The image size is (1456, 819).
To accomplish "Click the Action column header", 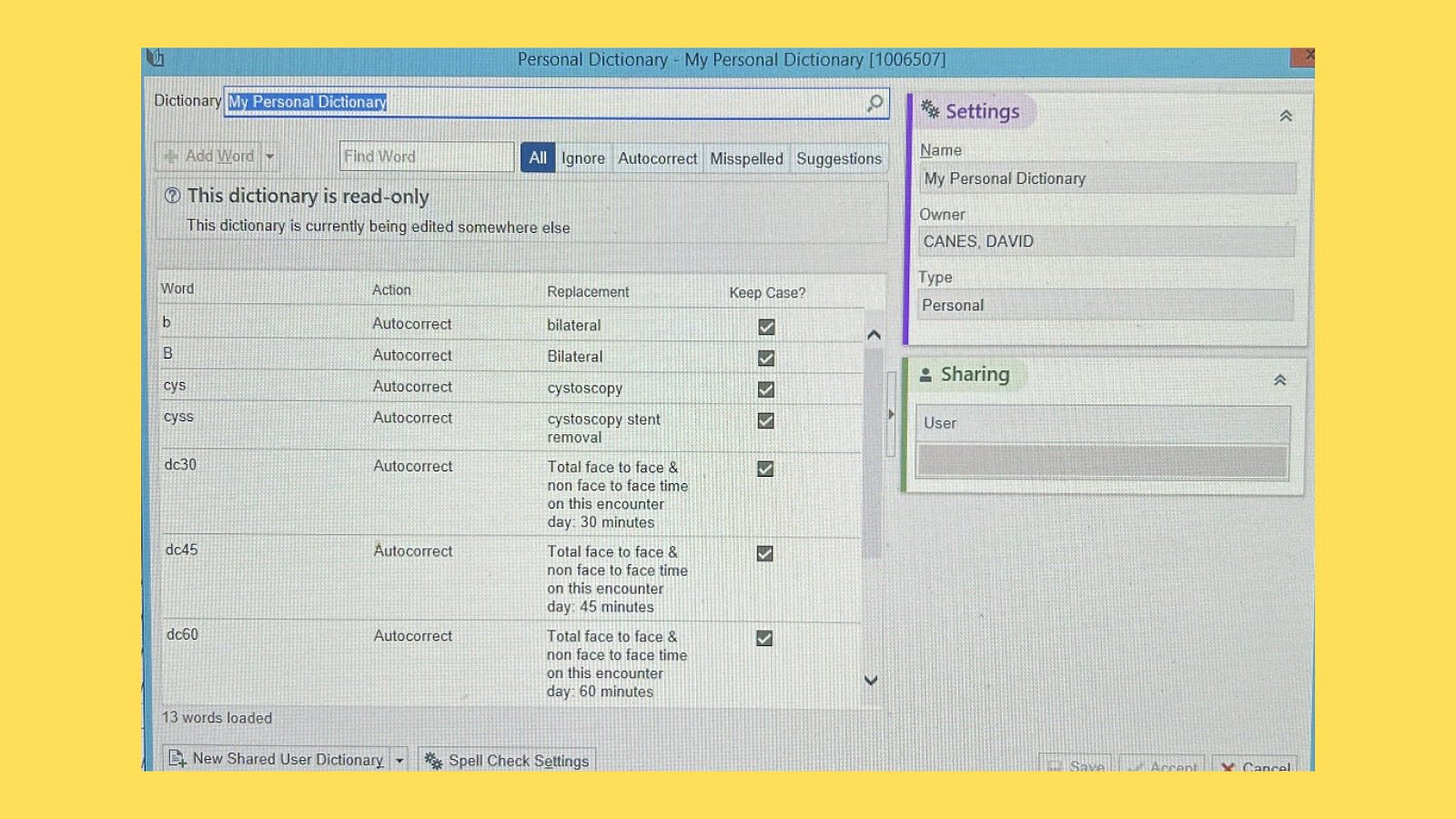I will click(x=392, y=290).
